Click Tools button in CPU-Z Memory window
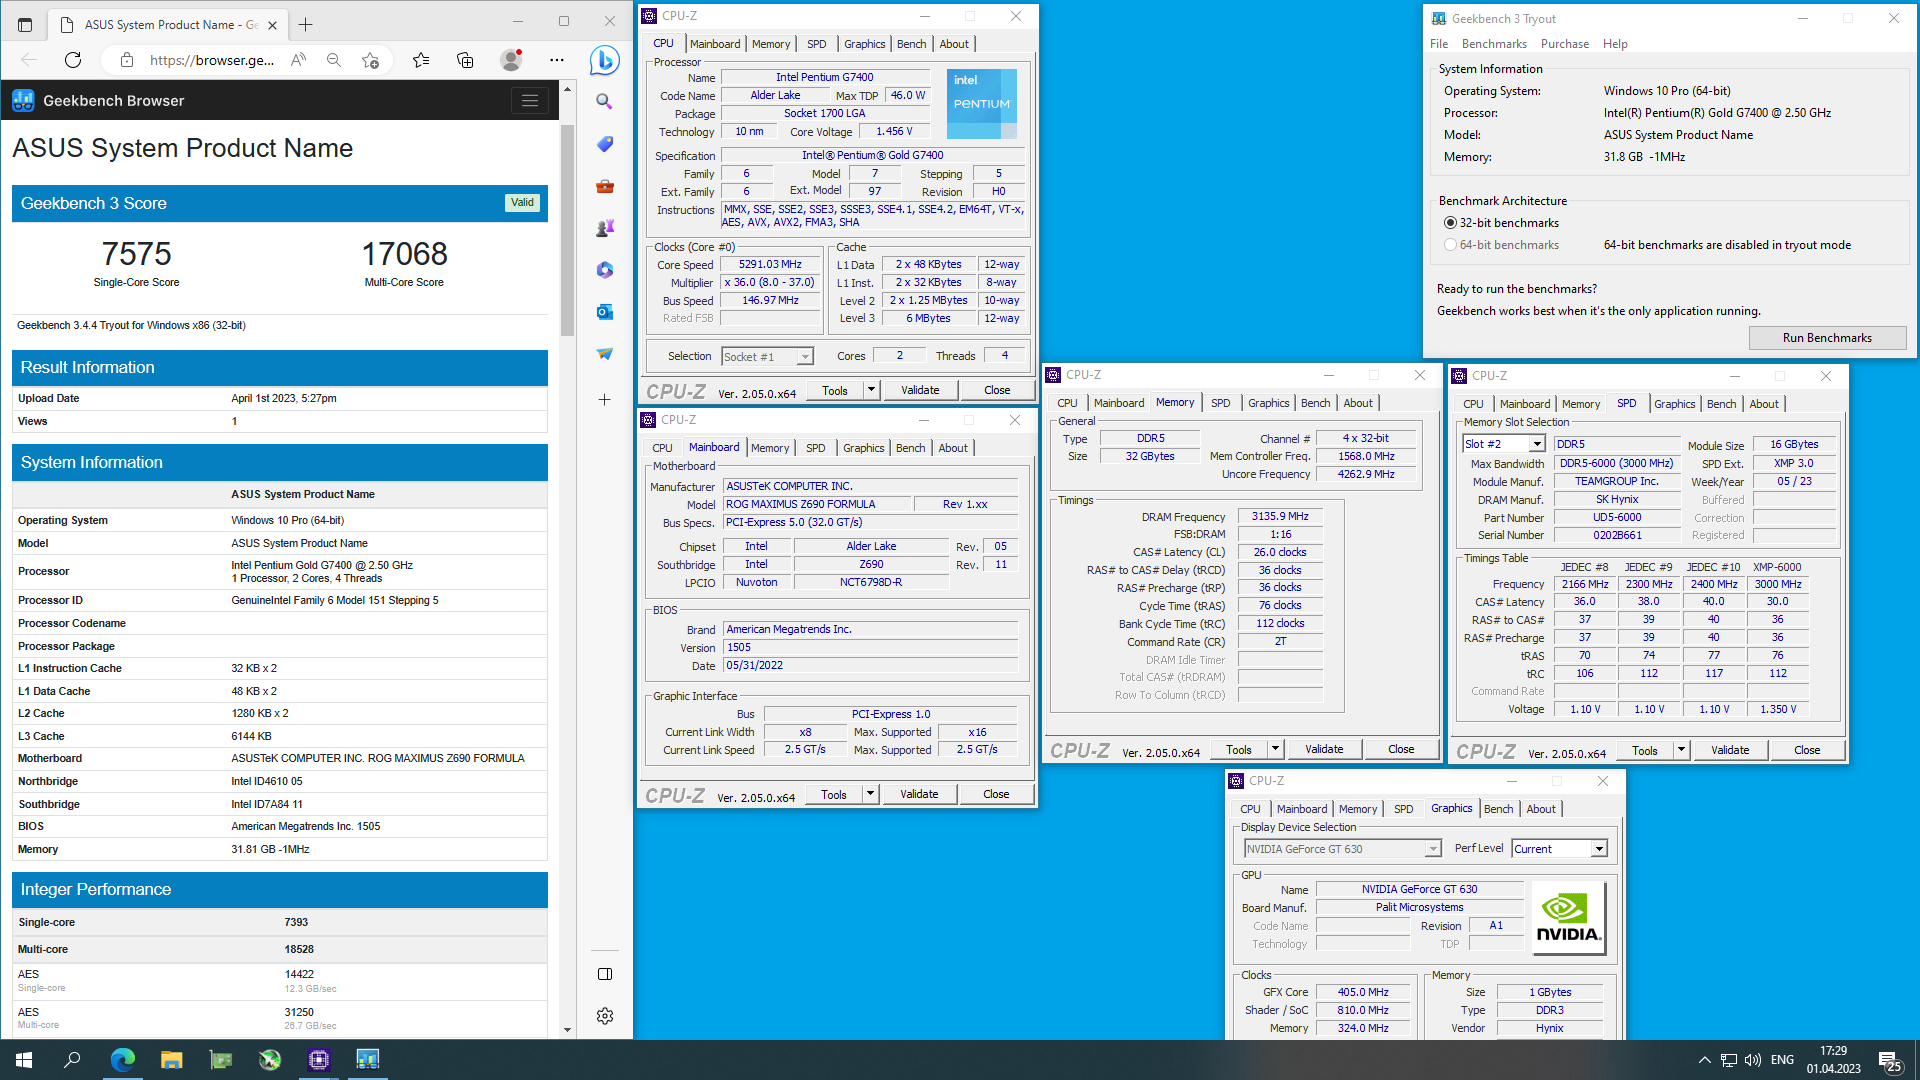Viewport: 1920px width, 1080px height. [1239, 749]
